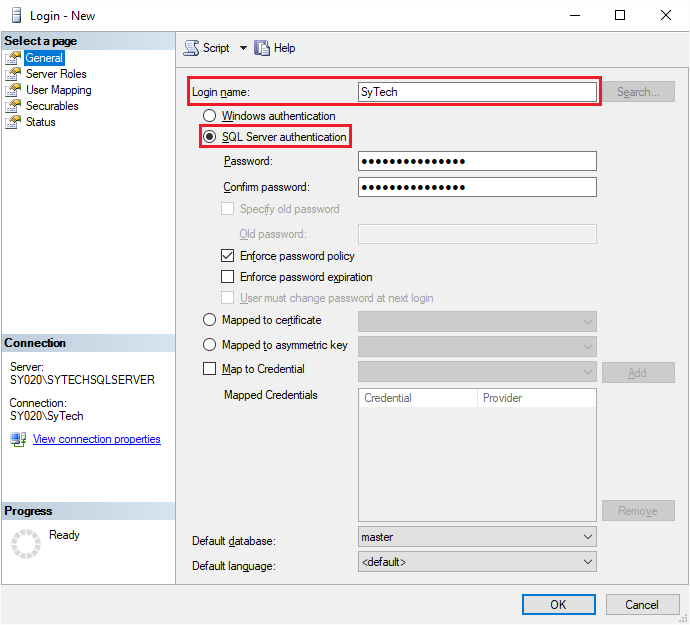The image size is (690, 625).
Task: Click the Login name field
Action: (x=477, y=92)
